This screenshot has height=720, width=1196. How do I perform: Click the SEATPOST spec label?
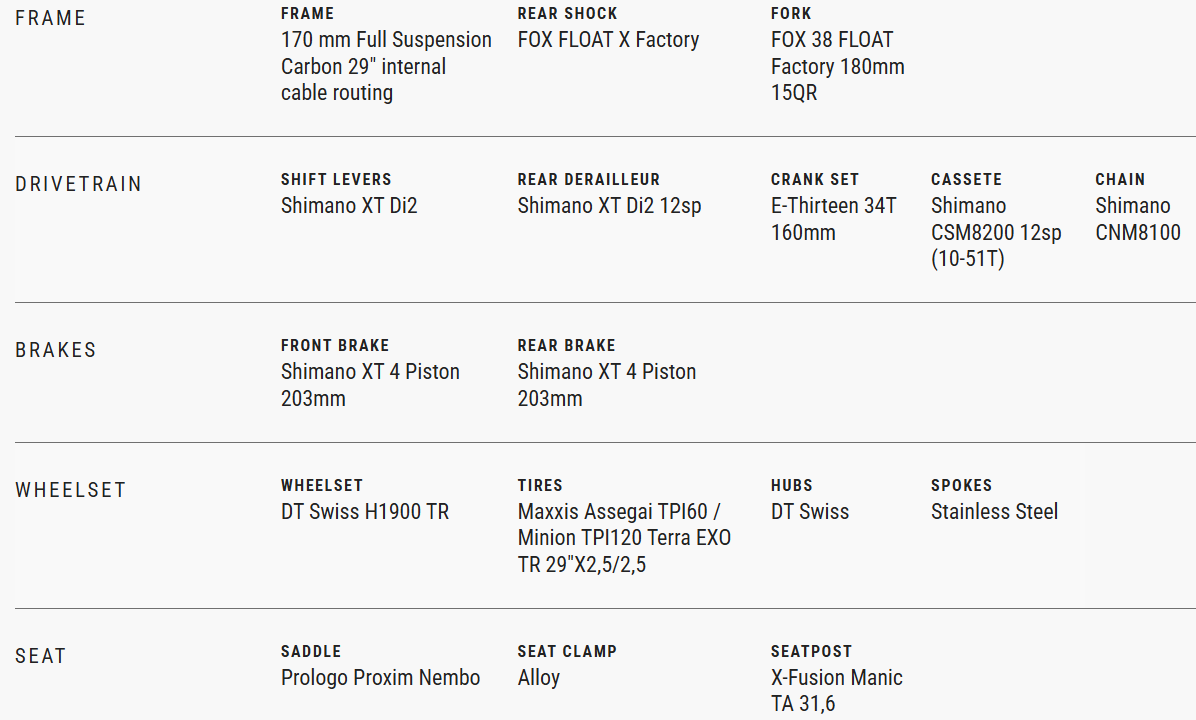coord(811,652)
